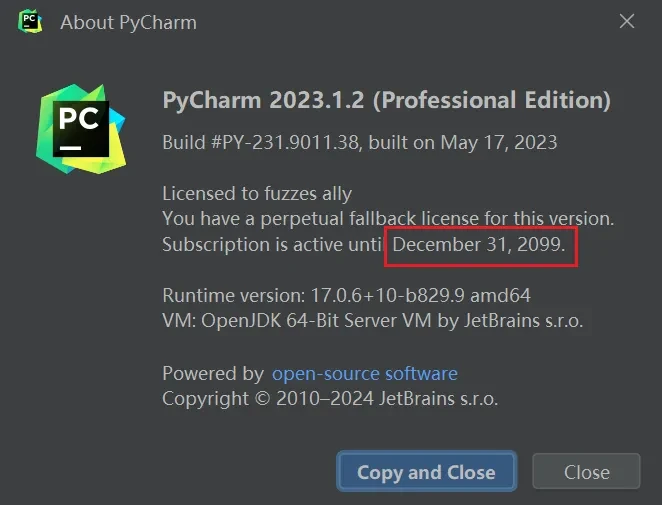This screenshot has width=662, height=505.
Task: Click the small PyCharm icon in title bar
Action: [x=31, y=21]
